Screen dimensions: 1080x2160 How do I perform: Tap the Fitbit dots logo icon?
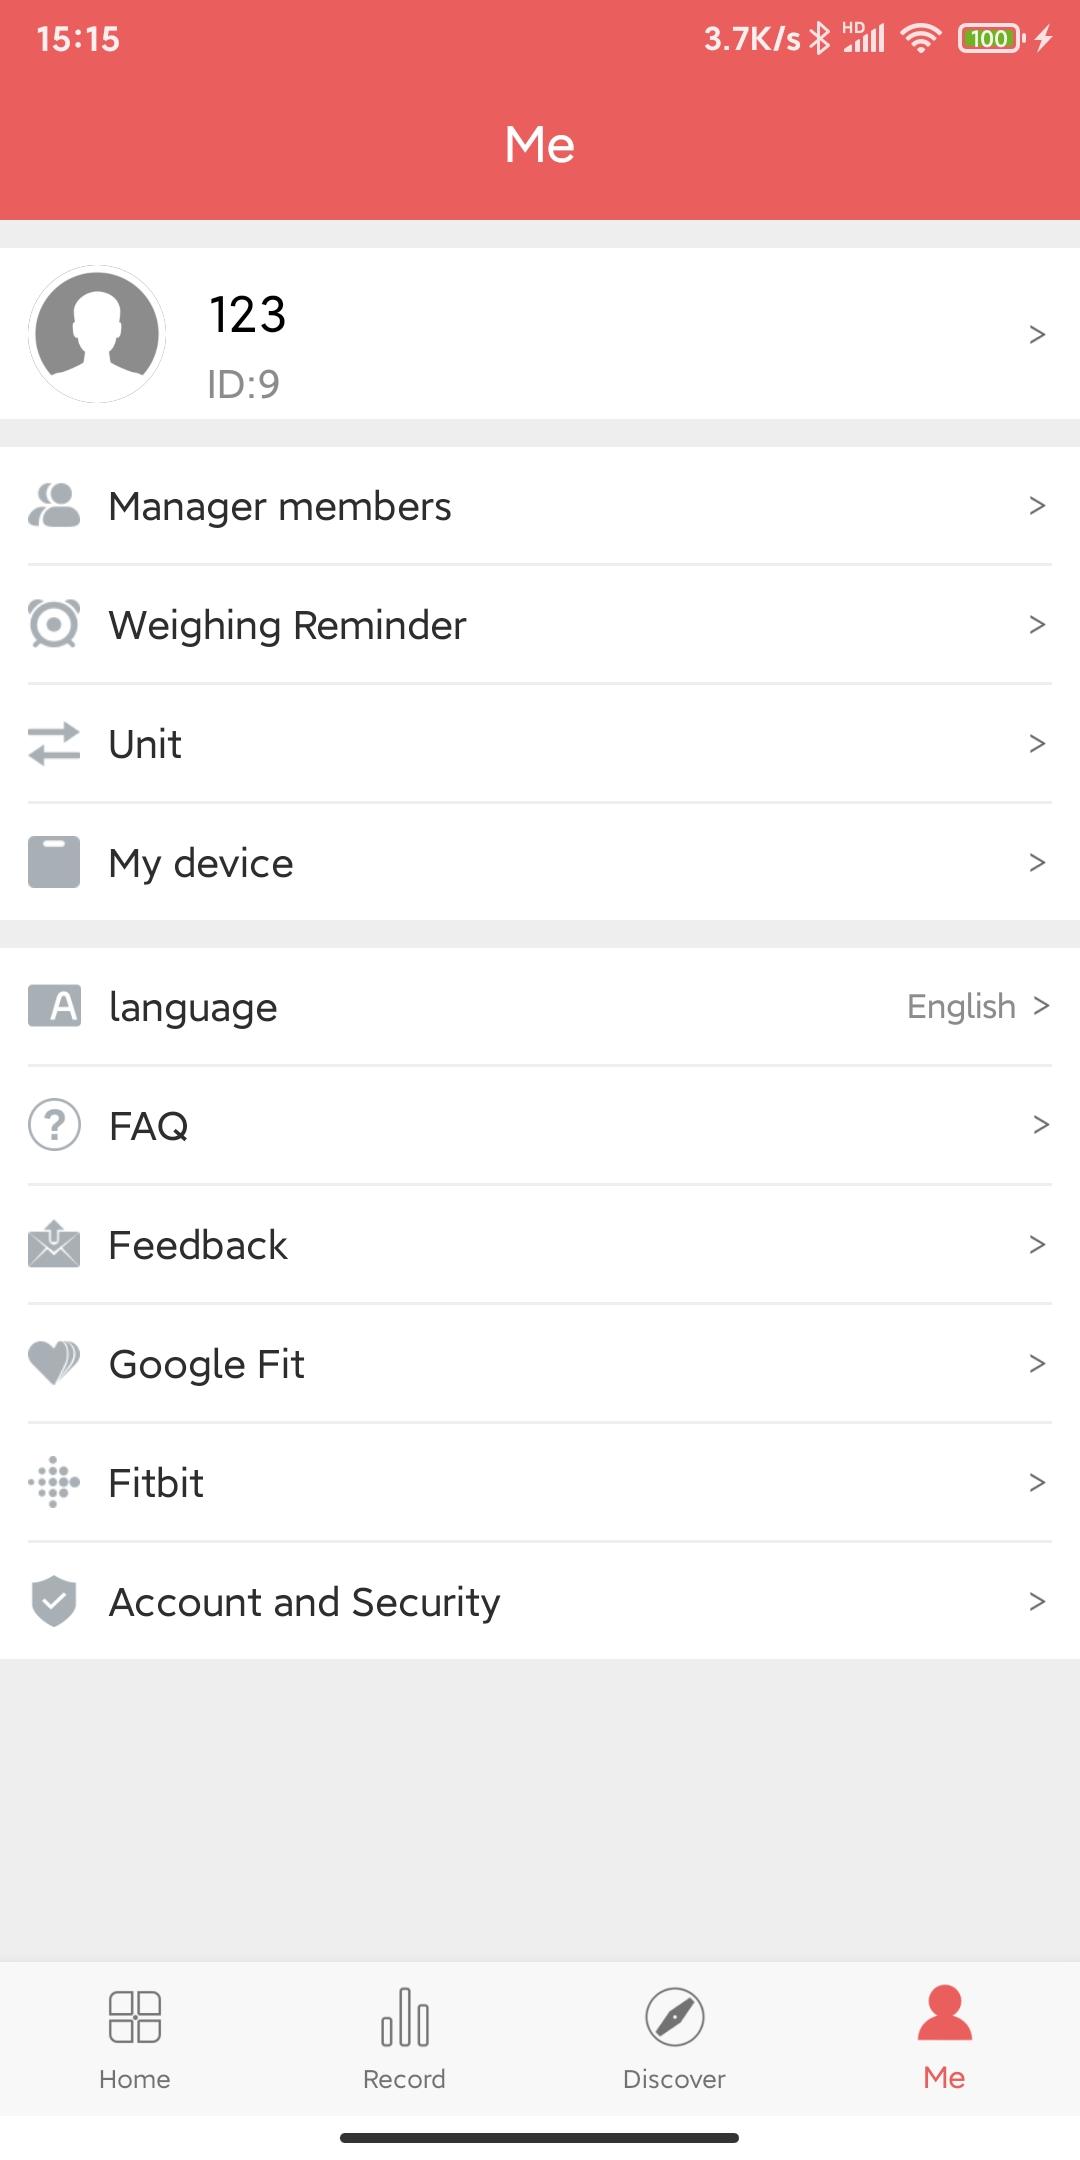click(54, 1482)
